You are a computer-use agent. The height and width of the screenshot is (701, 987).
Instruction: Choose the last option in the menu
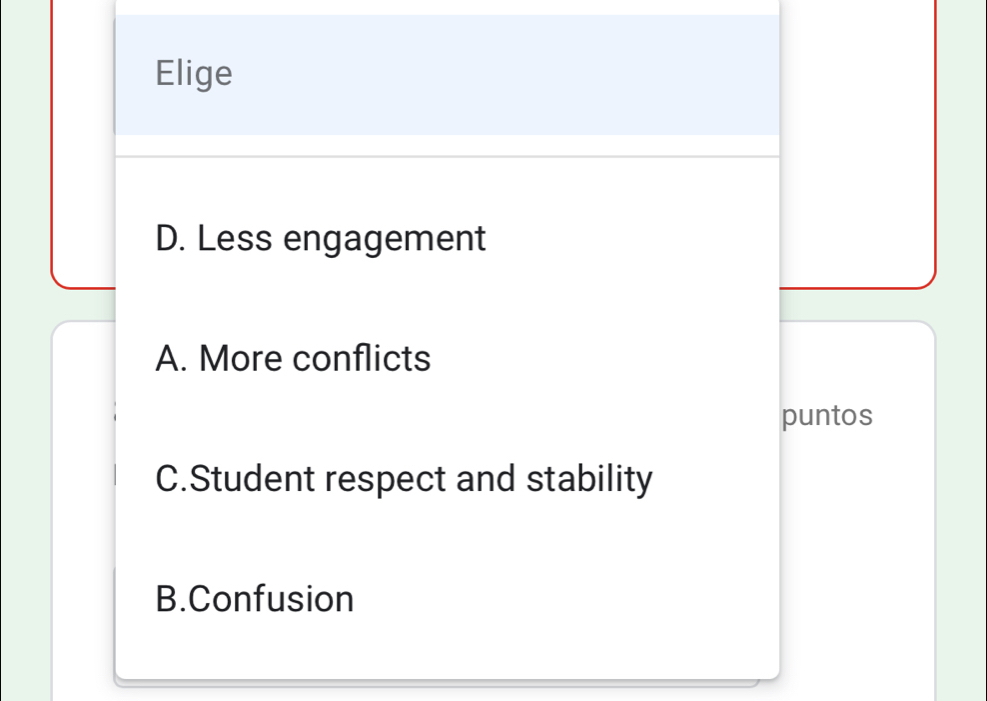tap(255, 598)
